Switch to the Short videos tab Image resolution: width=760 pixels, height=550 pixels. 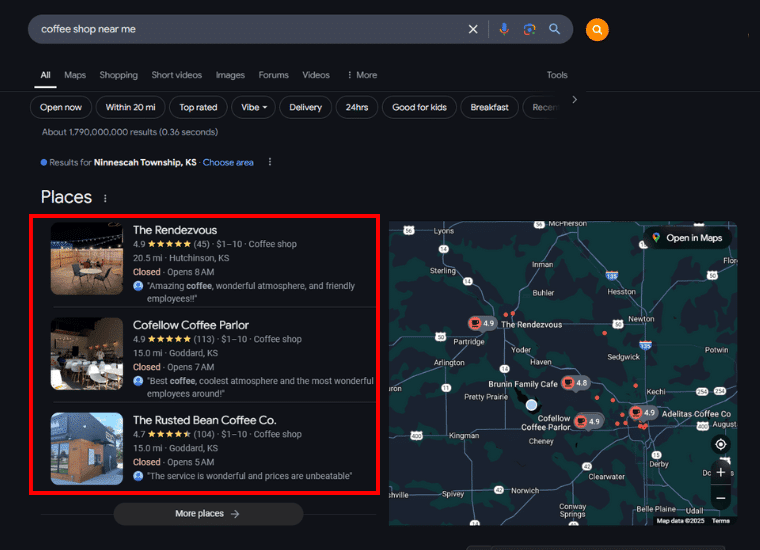176,75
